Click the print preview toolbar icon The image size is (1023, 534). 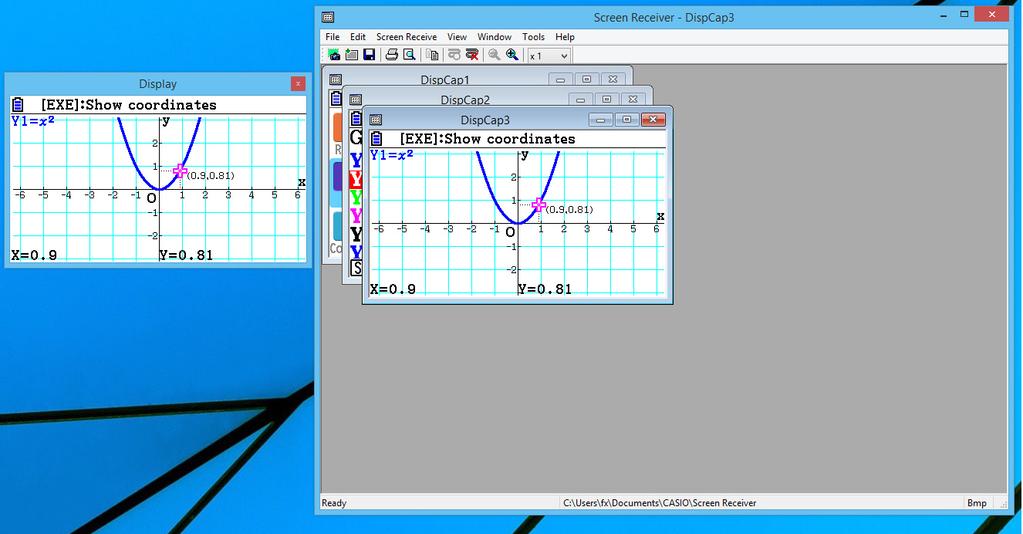click(409, 55)
